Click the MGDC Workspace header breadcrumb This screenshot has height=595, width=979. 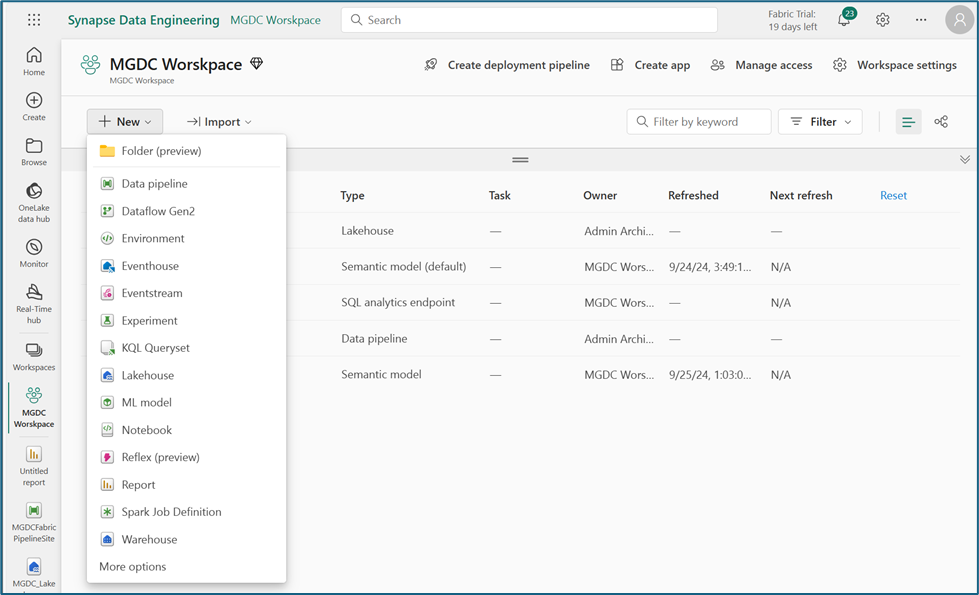(275, 20)
